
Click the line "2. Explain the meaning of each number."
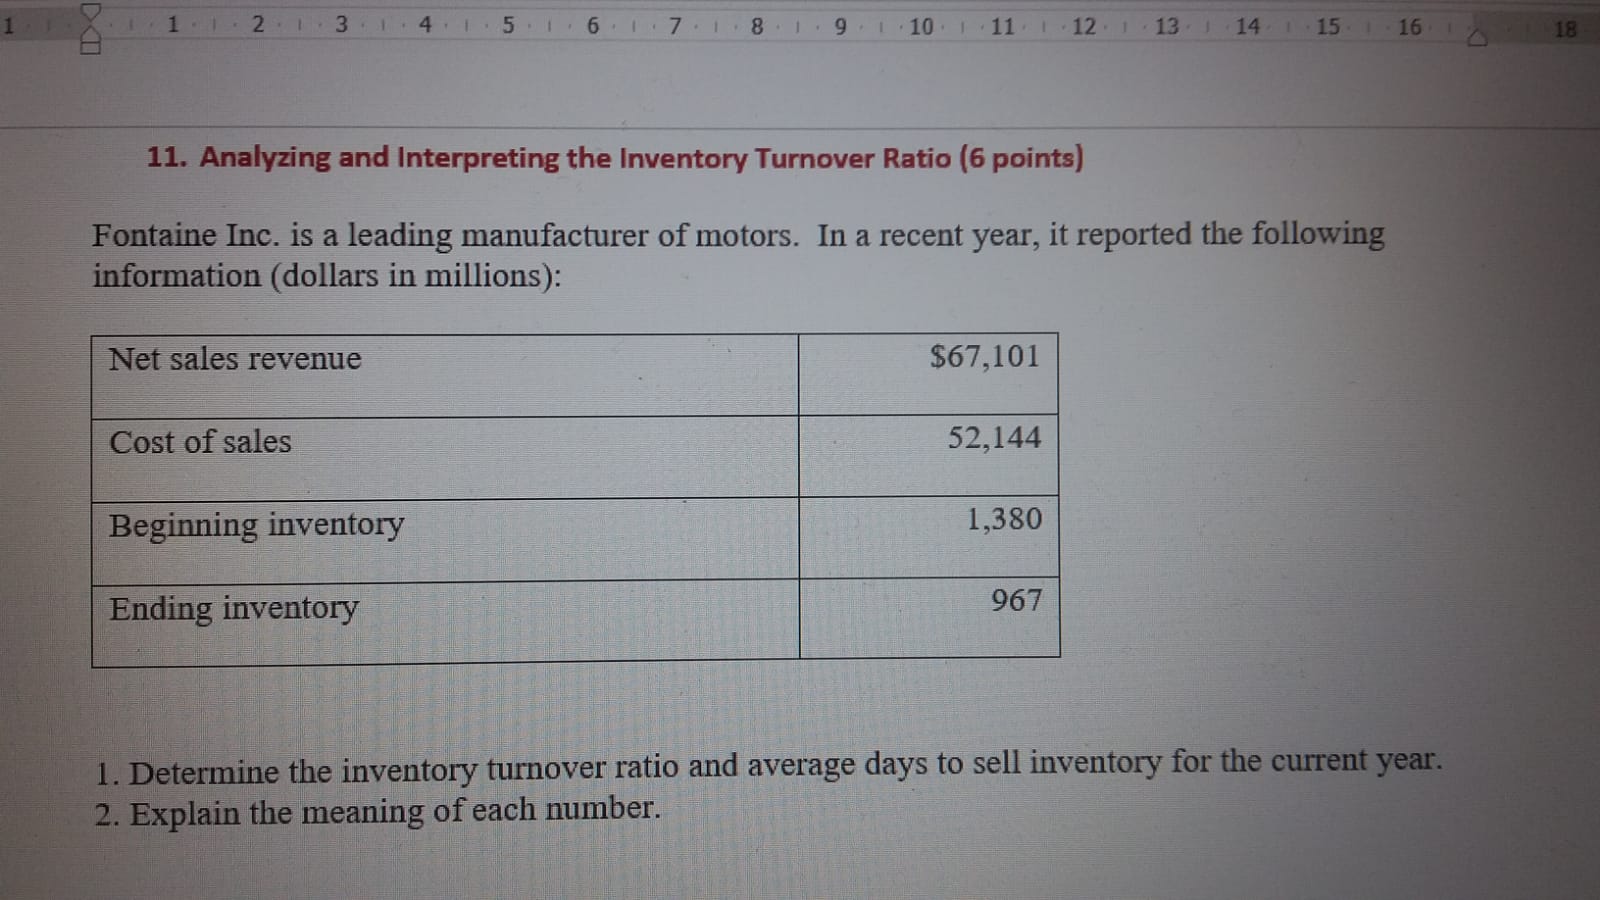click(x=379, y=811)
